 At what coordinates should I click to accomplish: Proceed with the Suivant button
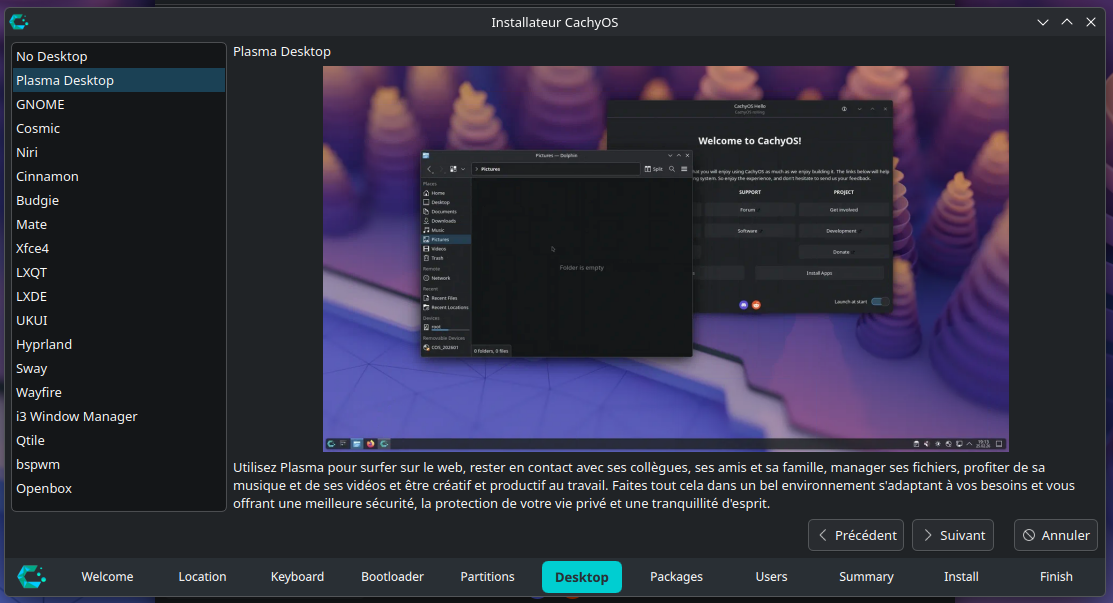click(x=953, y=535)
